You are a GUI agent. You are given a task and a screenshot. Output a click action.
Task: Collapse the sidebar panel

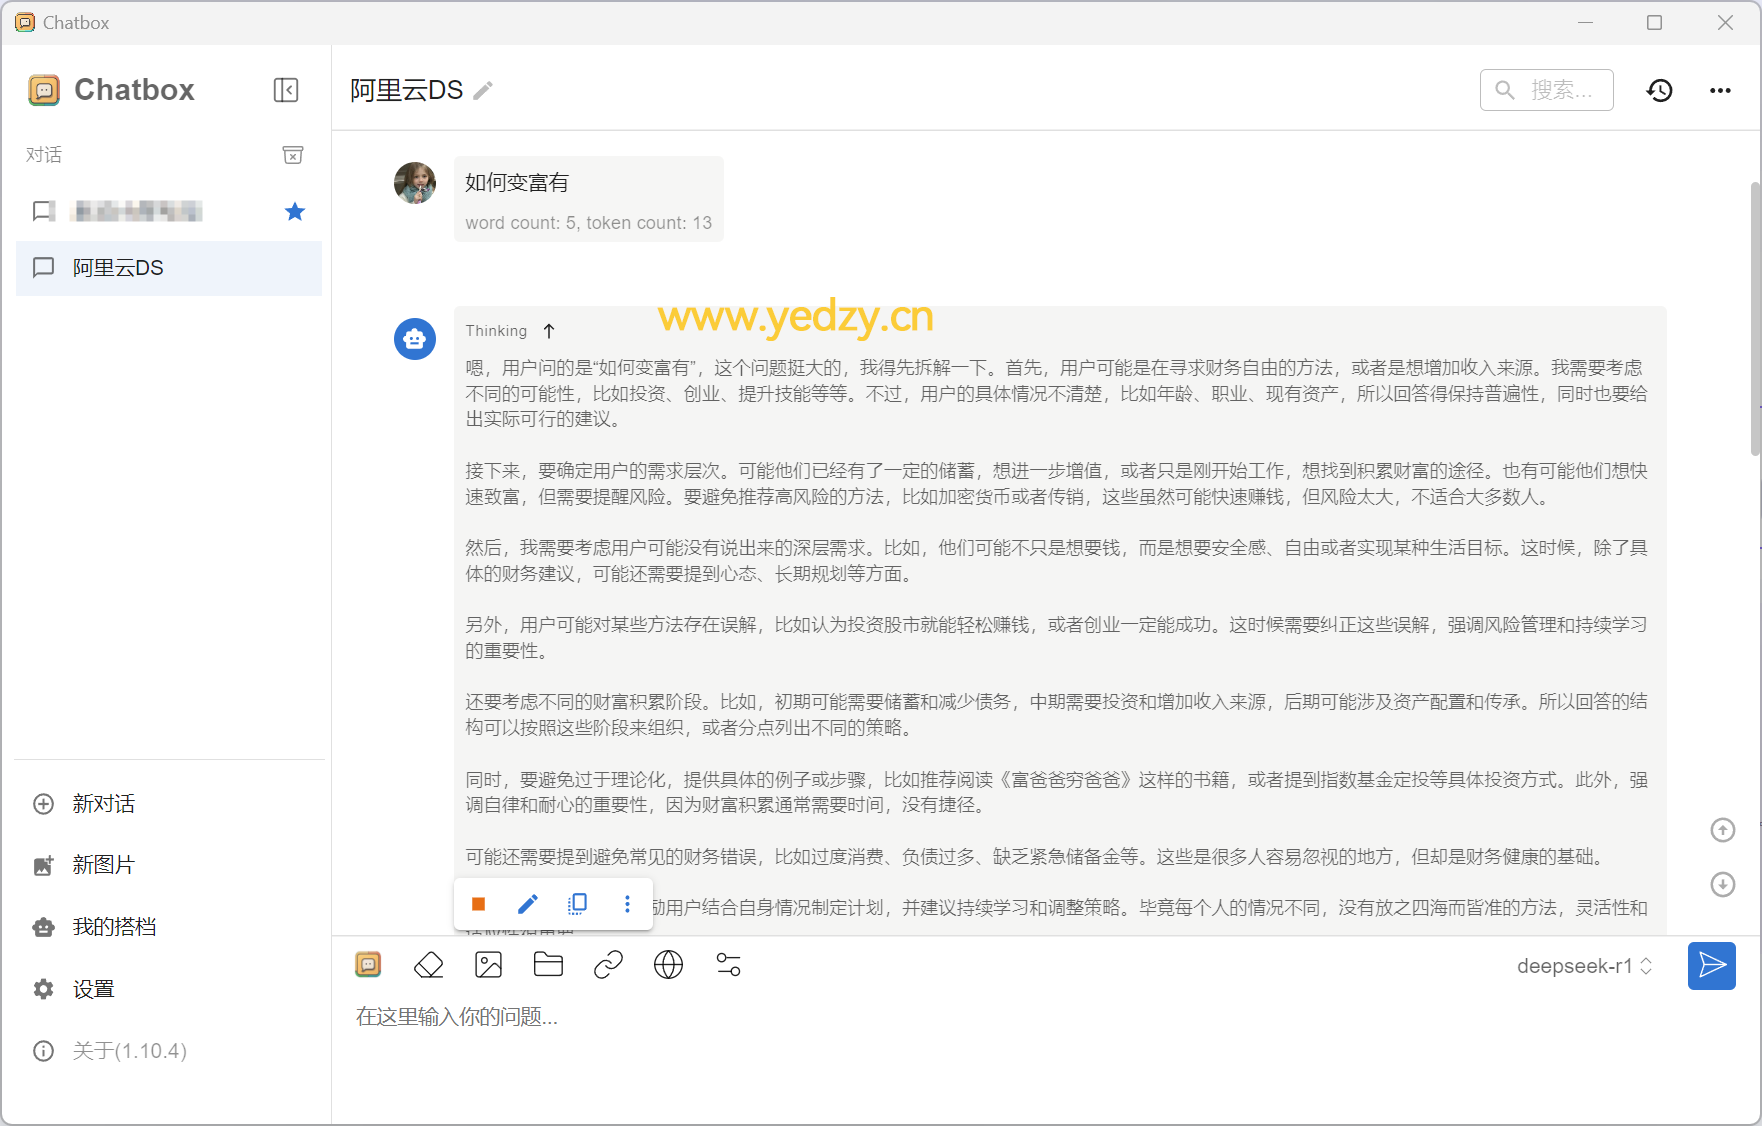pos(286,90)
